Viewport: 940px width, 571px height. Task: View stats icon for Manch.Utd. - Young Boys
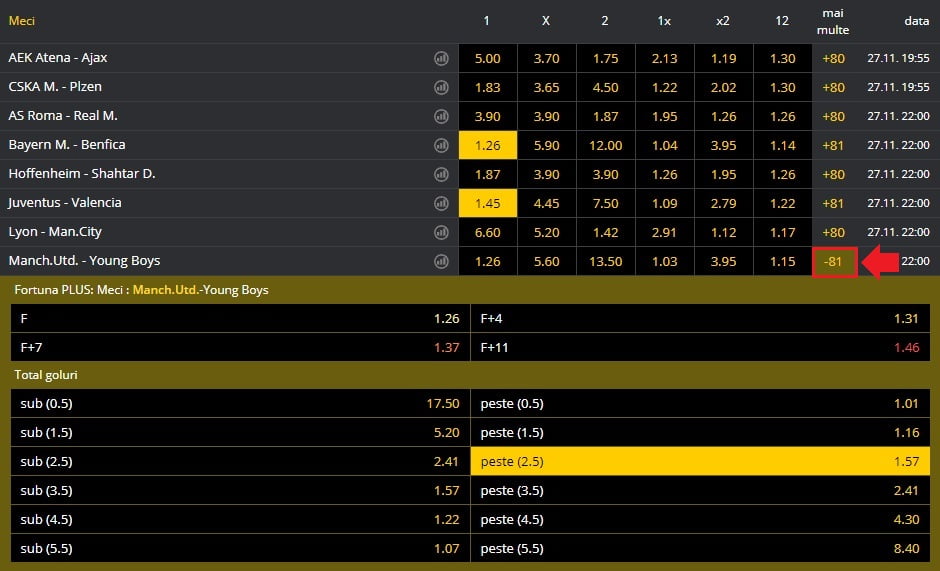click(x=441, y=261)
